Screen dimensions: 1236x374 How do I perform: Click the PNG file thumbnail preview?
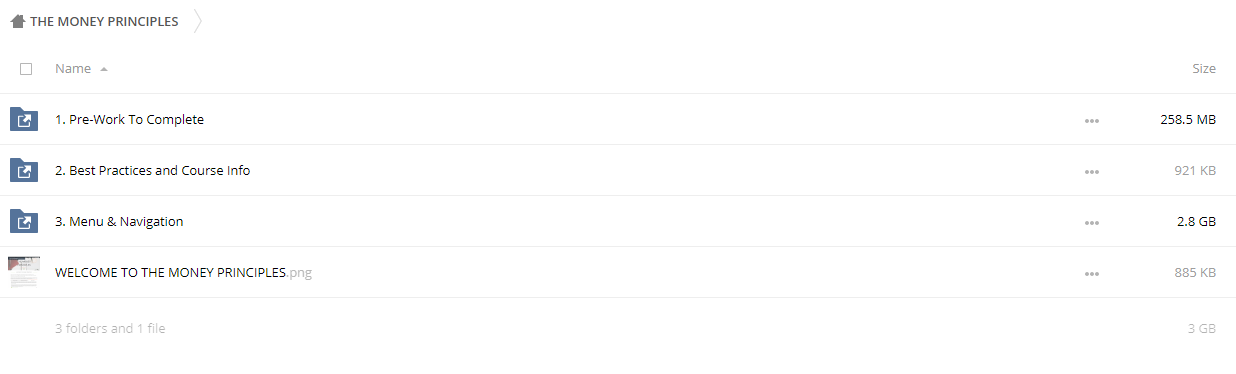click(23, 272)
